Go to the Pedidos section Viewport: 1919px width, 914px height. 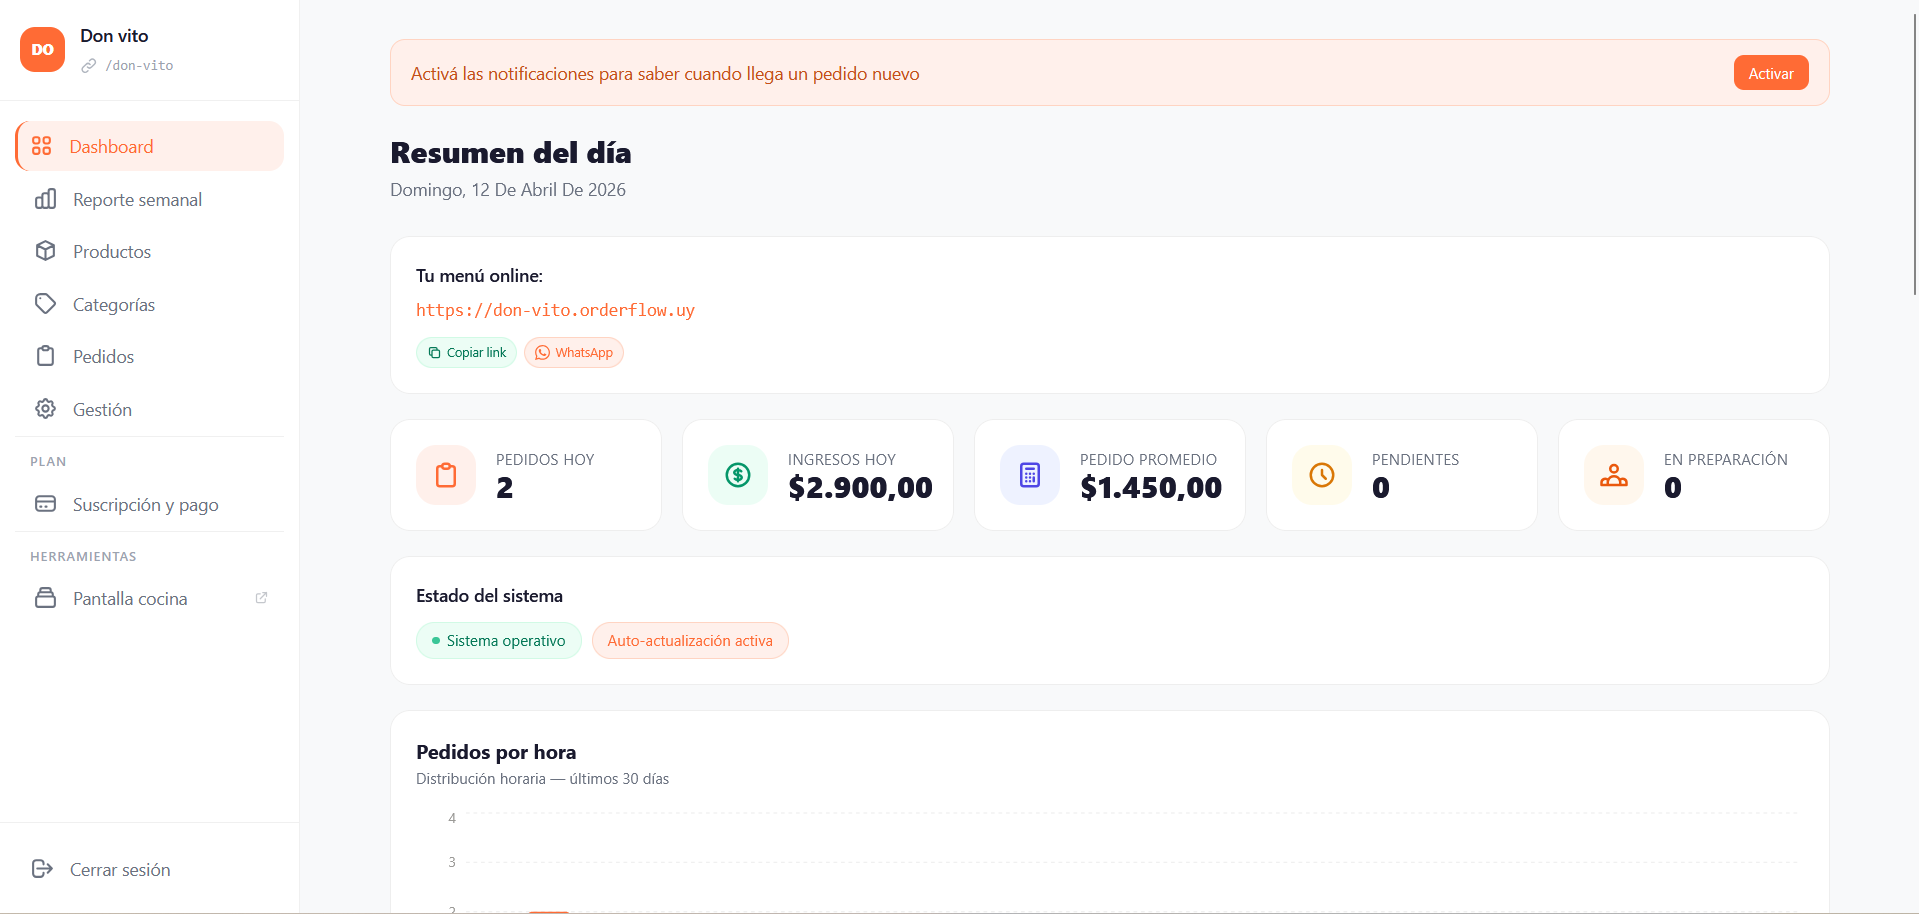tap(103, 357)
